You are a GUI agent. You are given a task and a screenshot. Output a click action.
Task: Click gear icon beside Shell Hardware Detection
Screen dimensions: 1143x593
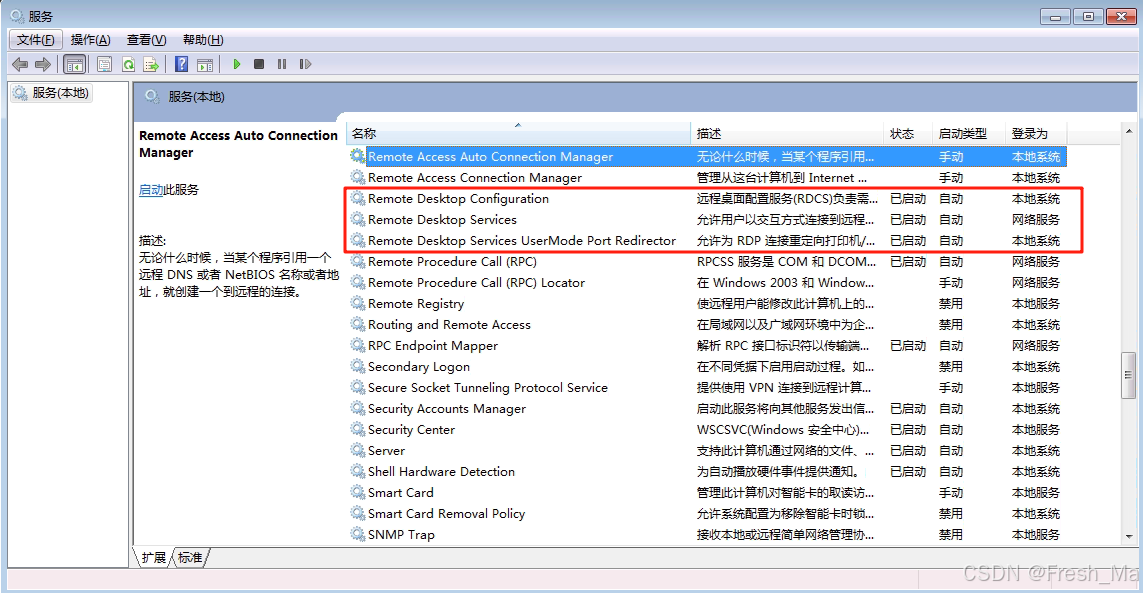(357, 471)
